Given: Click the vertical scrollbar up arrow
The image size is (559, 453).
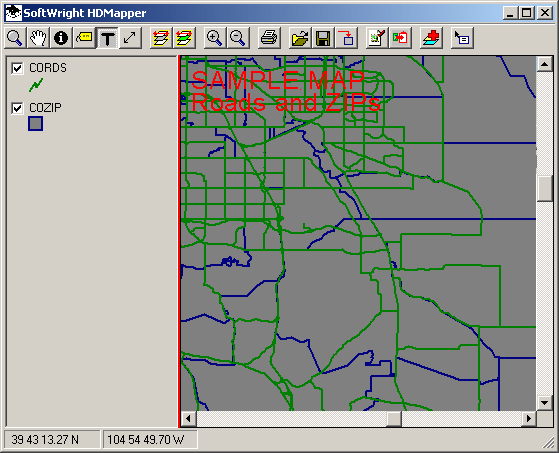Looking at the screenshot, I should click(544, 64).
